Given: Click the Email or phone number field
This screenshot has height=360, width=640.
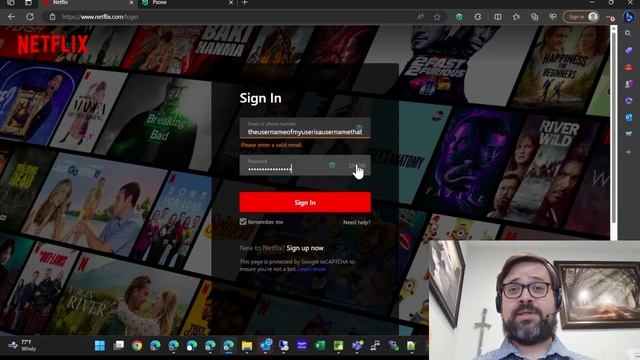Looking at the screenshot, I should 305,128.
